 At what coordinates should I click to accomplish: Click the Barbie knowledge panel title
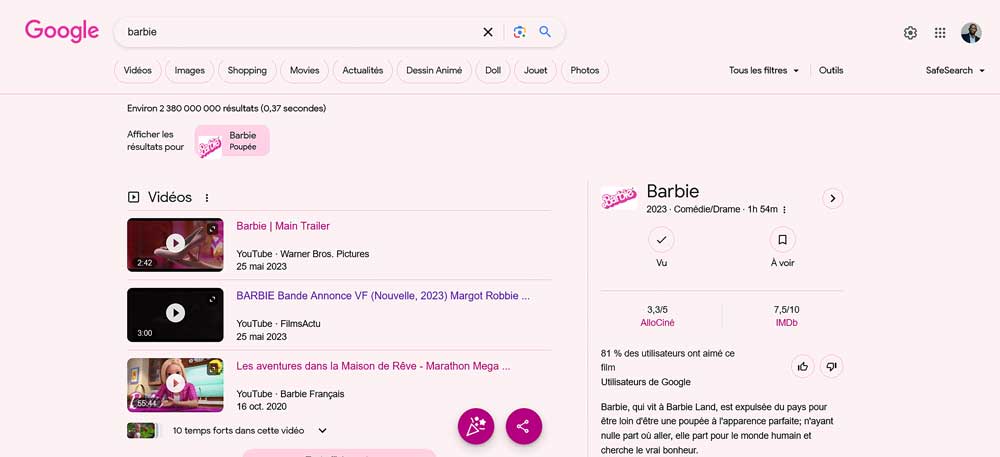point(673,191)
